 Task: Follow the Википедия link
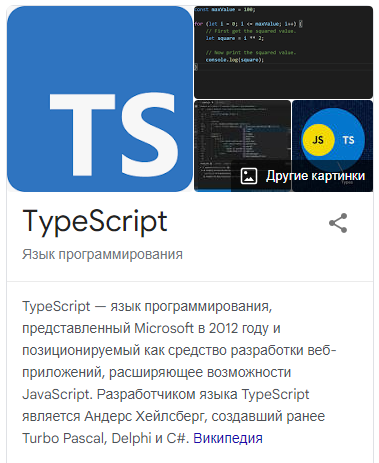click(x=228, y=438)
